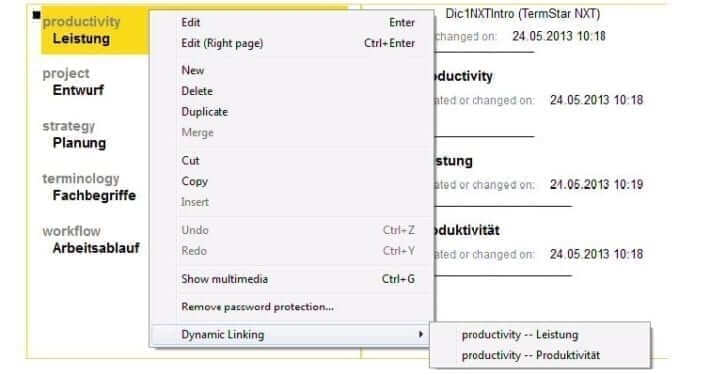
Task: Select the terminology / Fachbegriffe entry
Action: coord(89,187)
